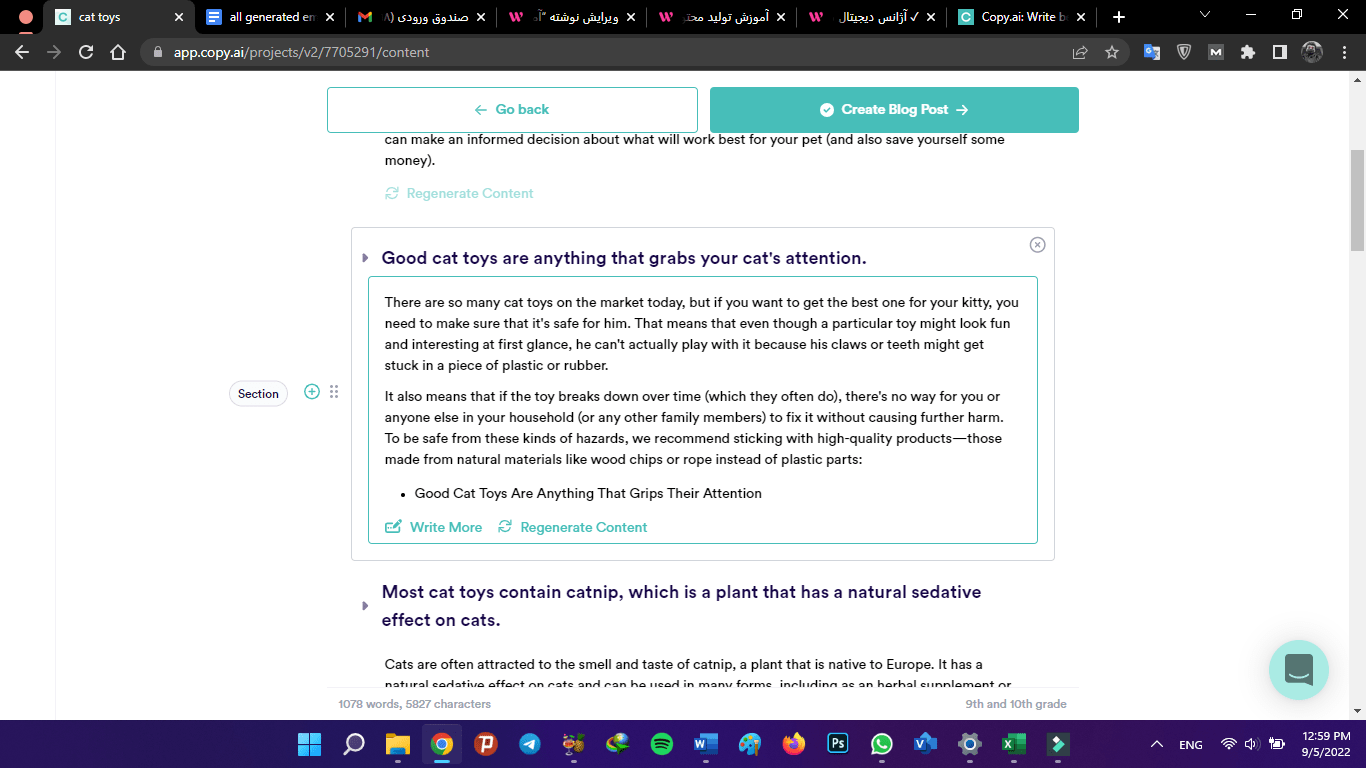Click the Create Blog Post button
Image resolution: width=1366 pixels, height=768 pixels.
(894, 110)
